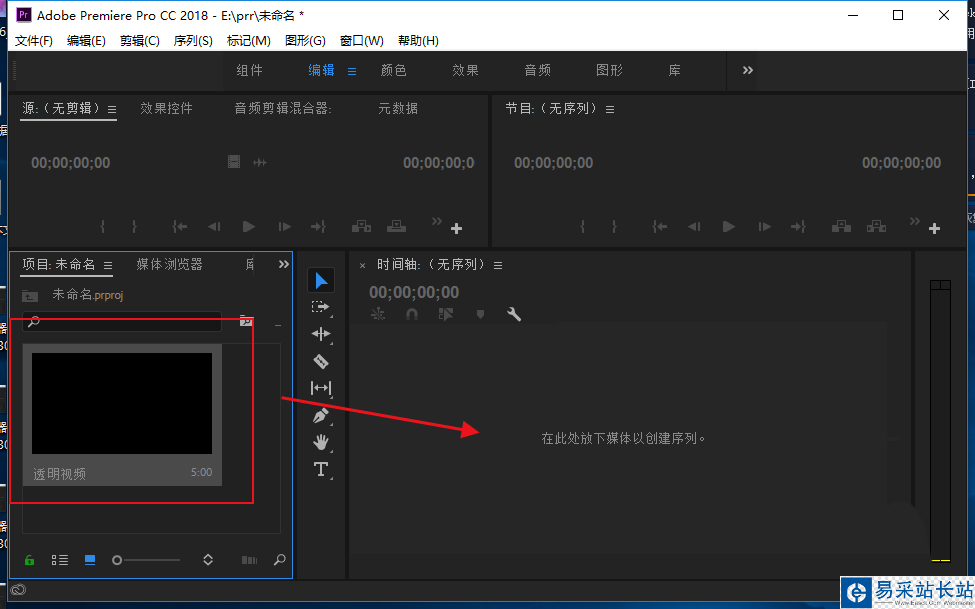Select the Ripple Edit tool

click(x=321, y=334)
